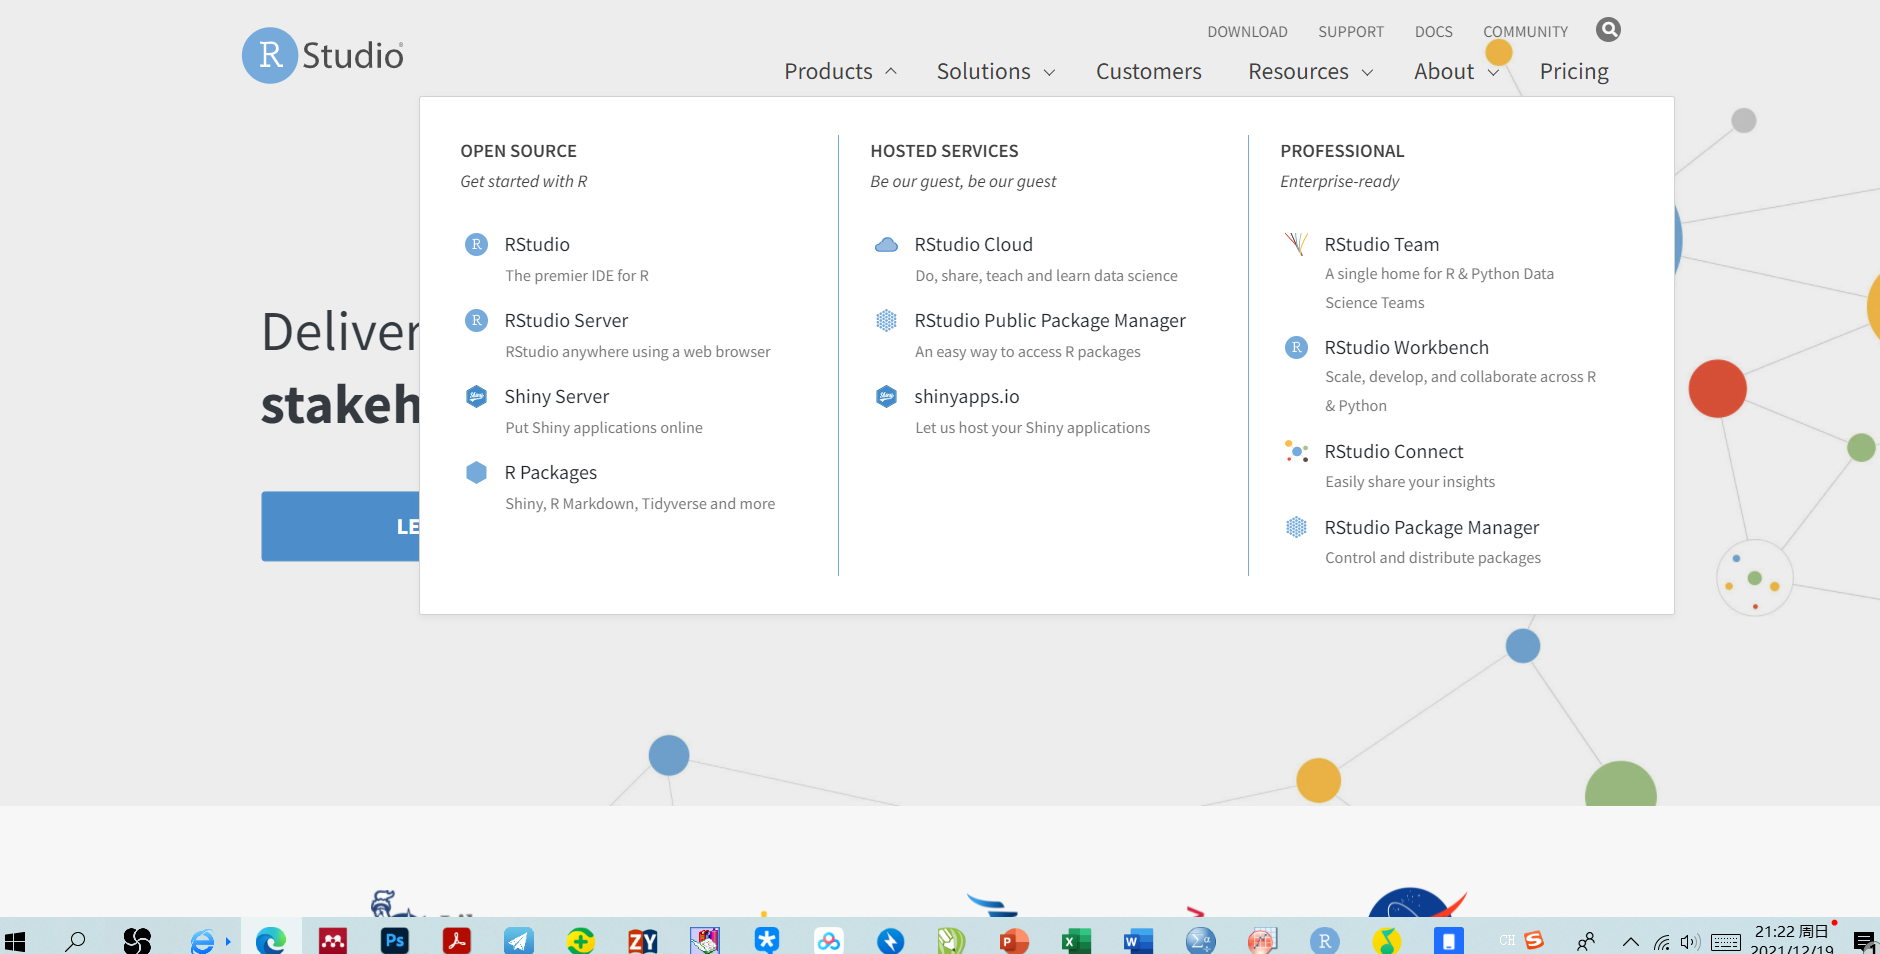
Task: Open Excel from the taskbar
Action: coord(1076,940)
